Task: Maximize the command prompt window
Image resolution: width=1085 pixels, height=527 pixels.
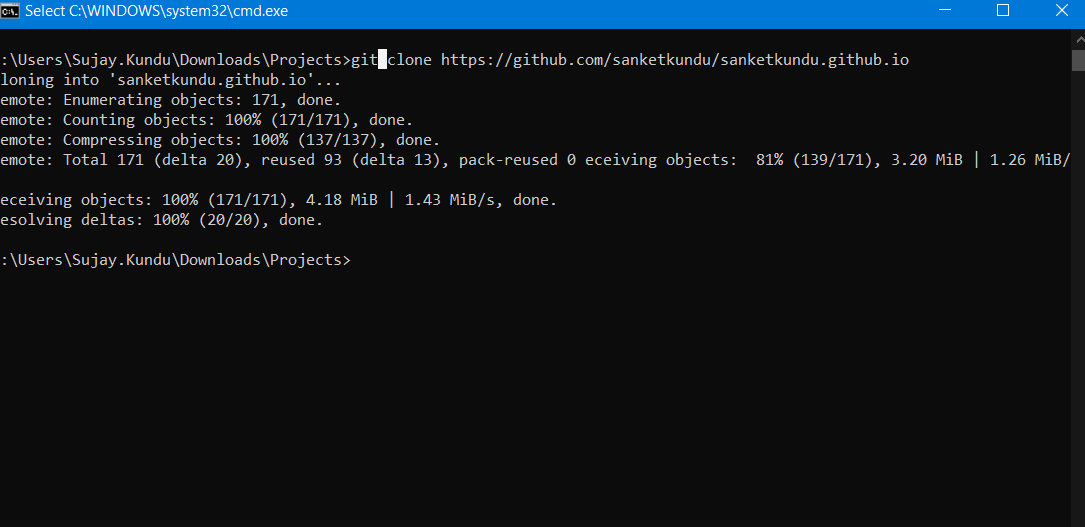Action: point(1003,11)
